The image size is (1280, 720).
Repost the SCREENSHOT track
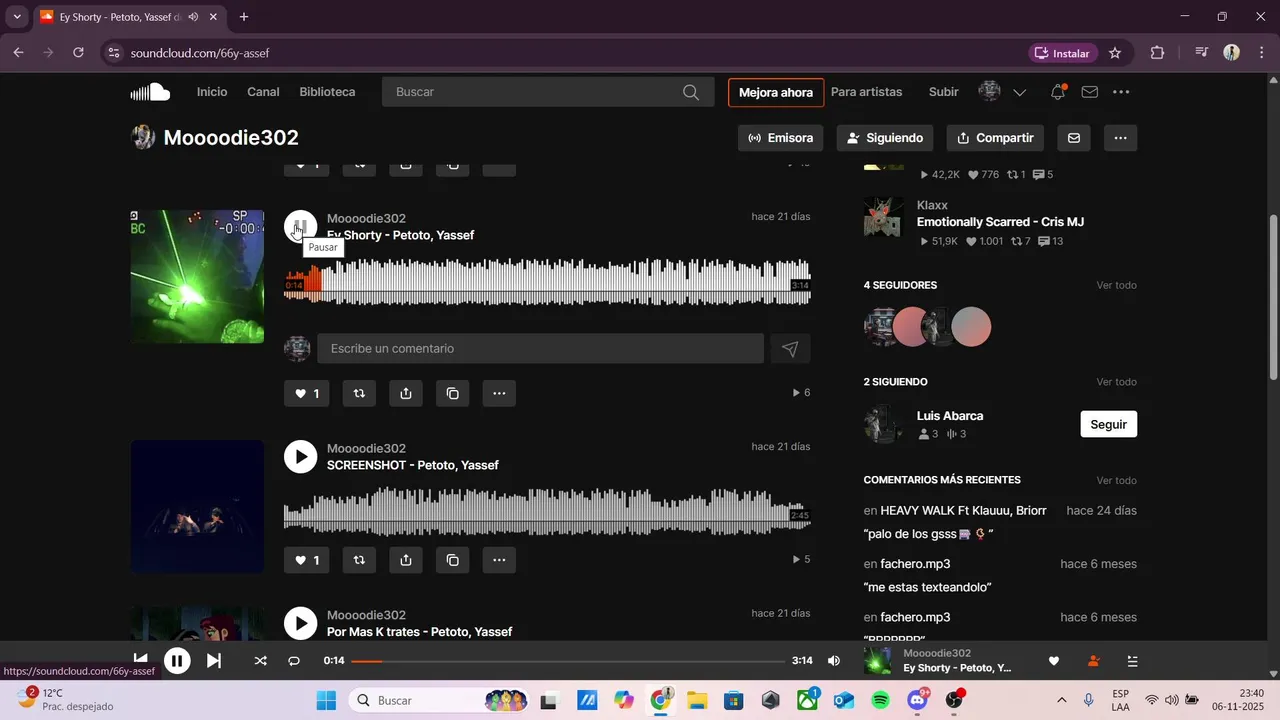click(x=359, y=560)
